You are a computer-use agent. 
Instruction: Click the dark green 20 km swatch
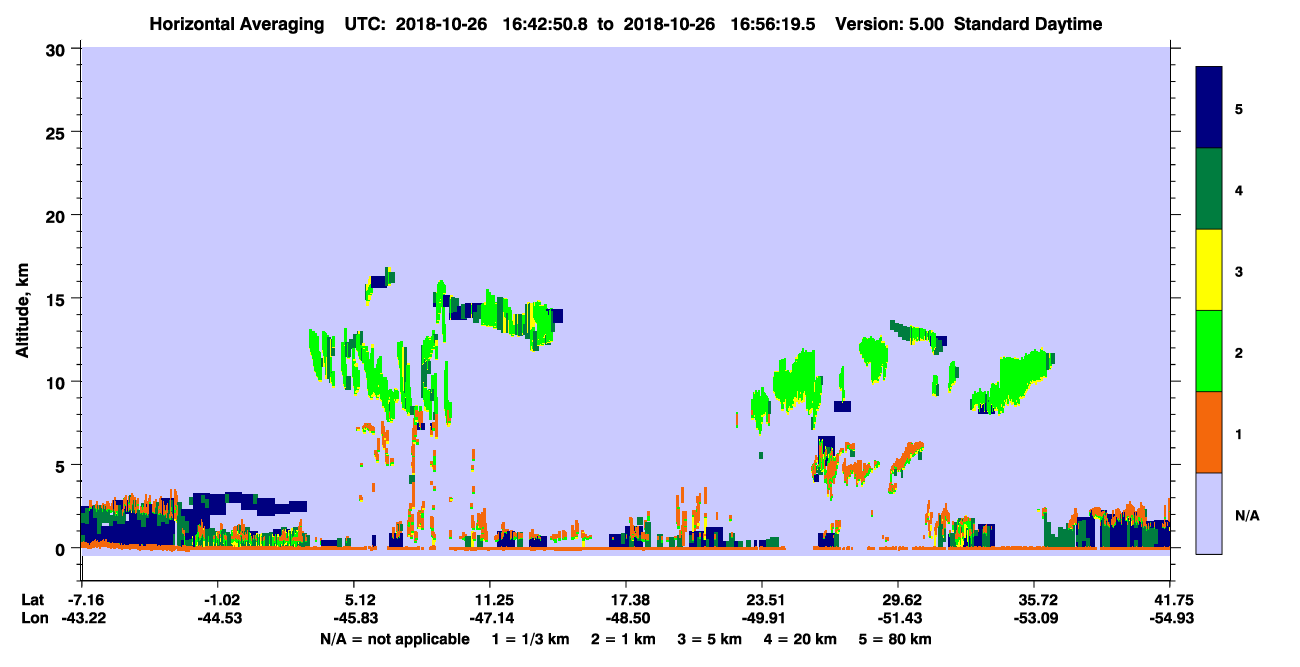[1209, 189]
